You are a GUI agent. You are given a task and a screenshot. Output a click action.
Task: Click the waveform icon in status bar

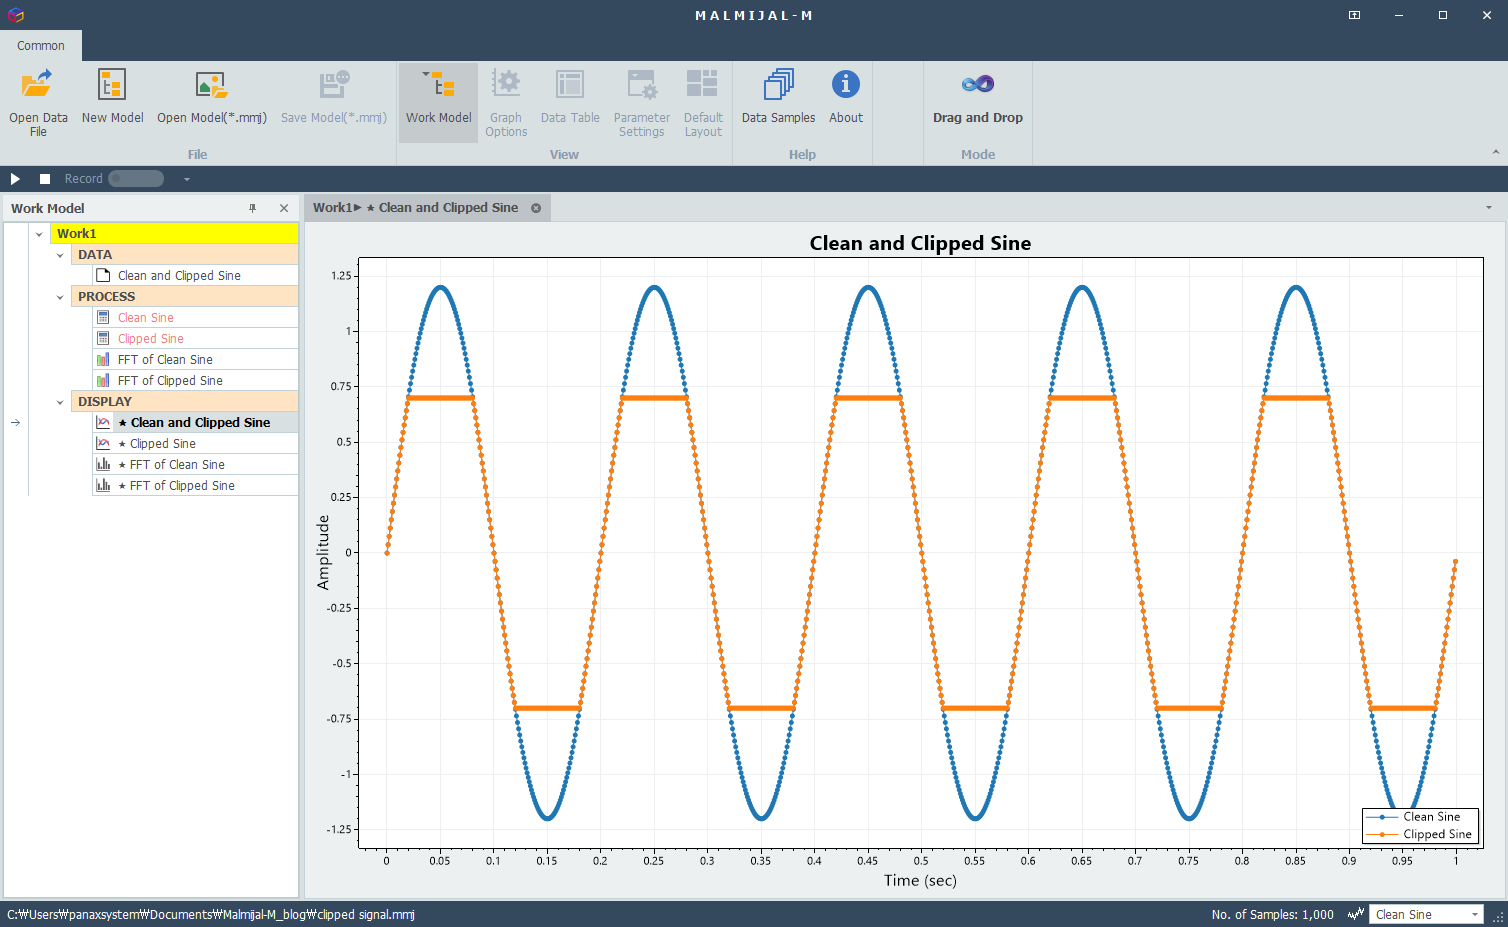click(x=1355, y=914)
